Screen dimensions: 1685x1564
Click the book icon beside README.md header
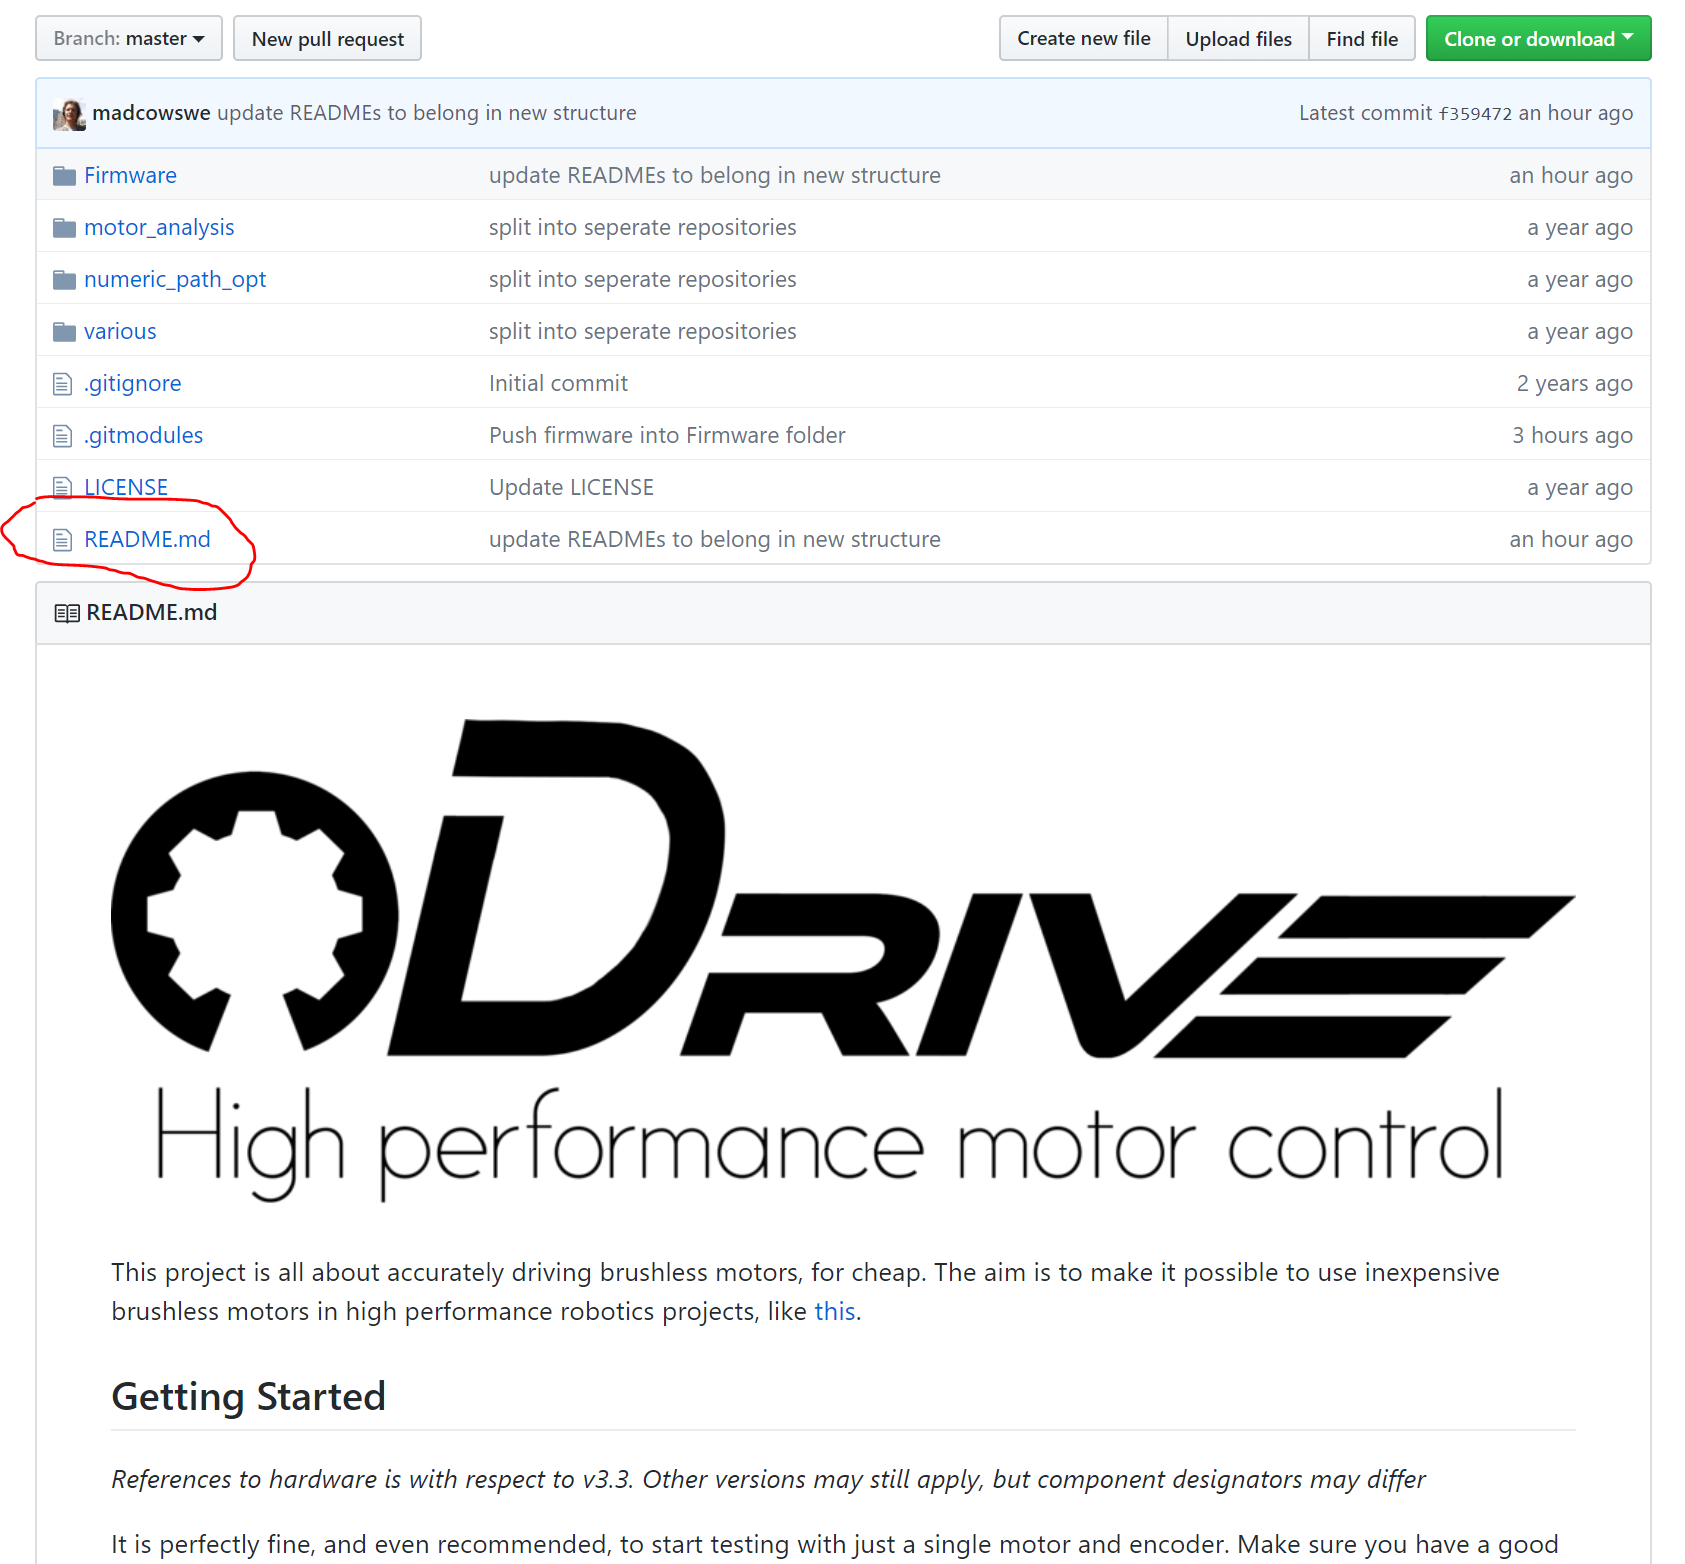(x=67, y=613)
